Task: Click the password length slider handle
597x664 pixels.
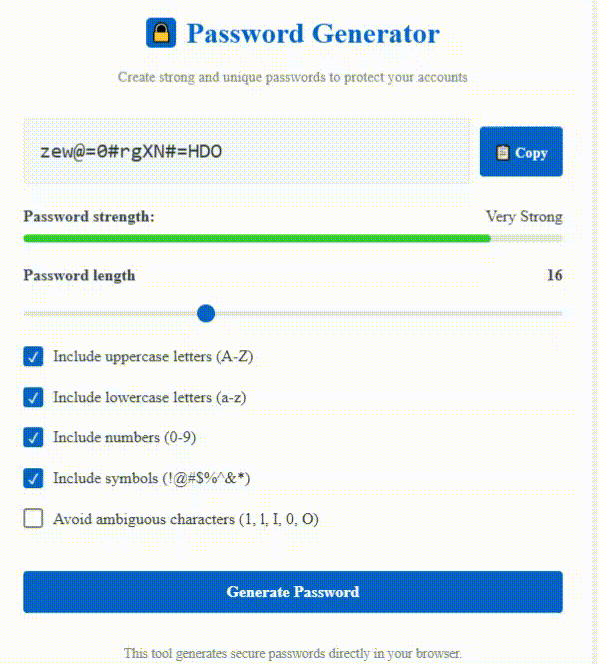Action: coord(206,313)
